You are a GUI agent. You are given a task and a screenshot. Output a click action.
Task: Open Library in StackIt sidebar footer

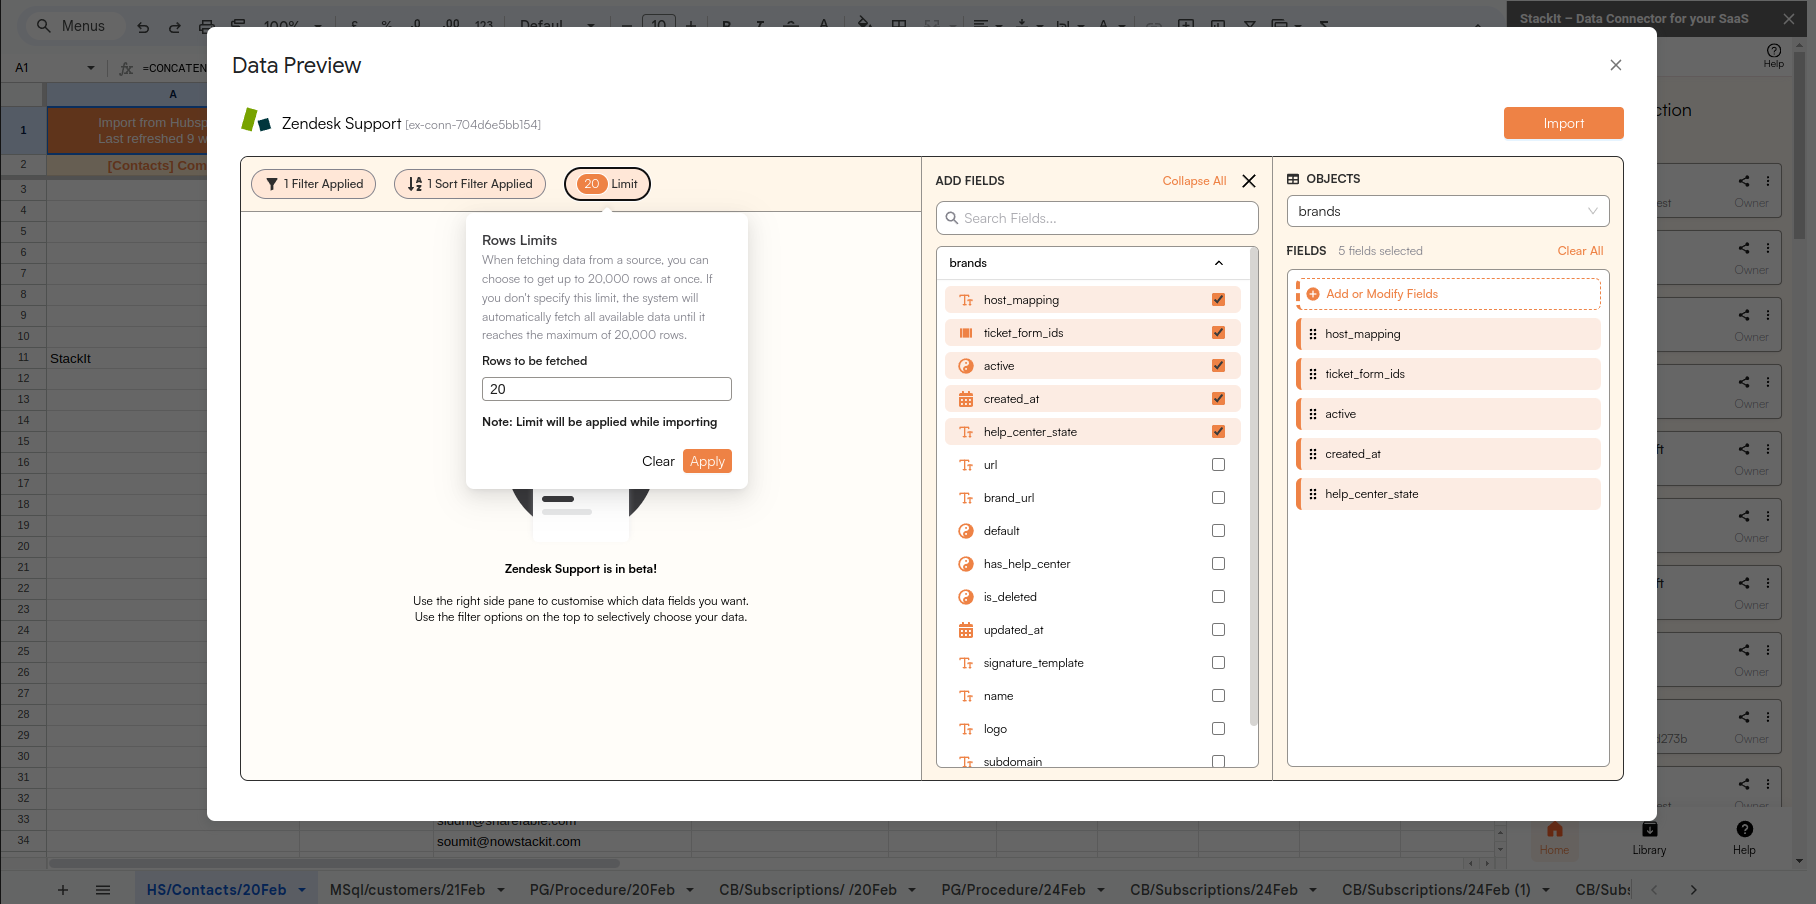point(1649,838)
